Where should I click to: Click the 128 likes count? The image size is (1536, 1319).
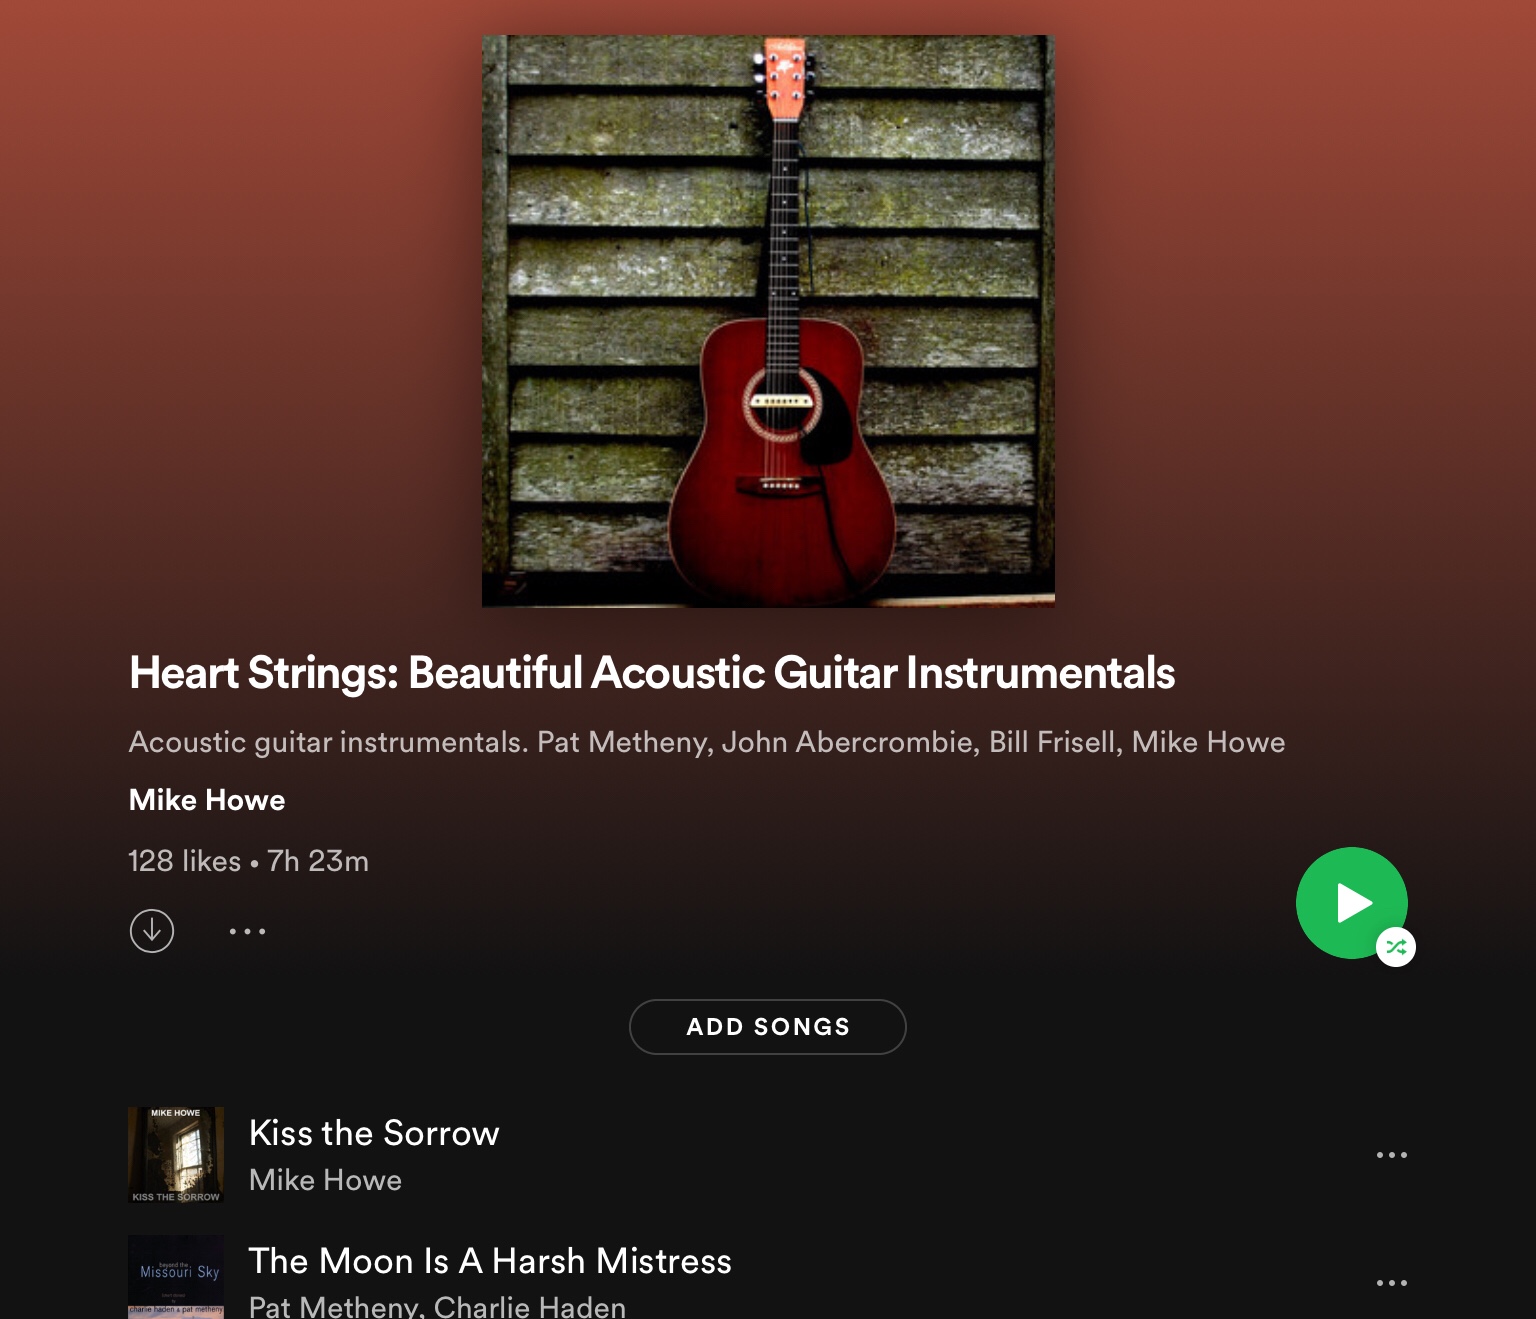point(185,861)
